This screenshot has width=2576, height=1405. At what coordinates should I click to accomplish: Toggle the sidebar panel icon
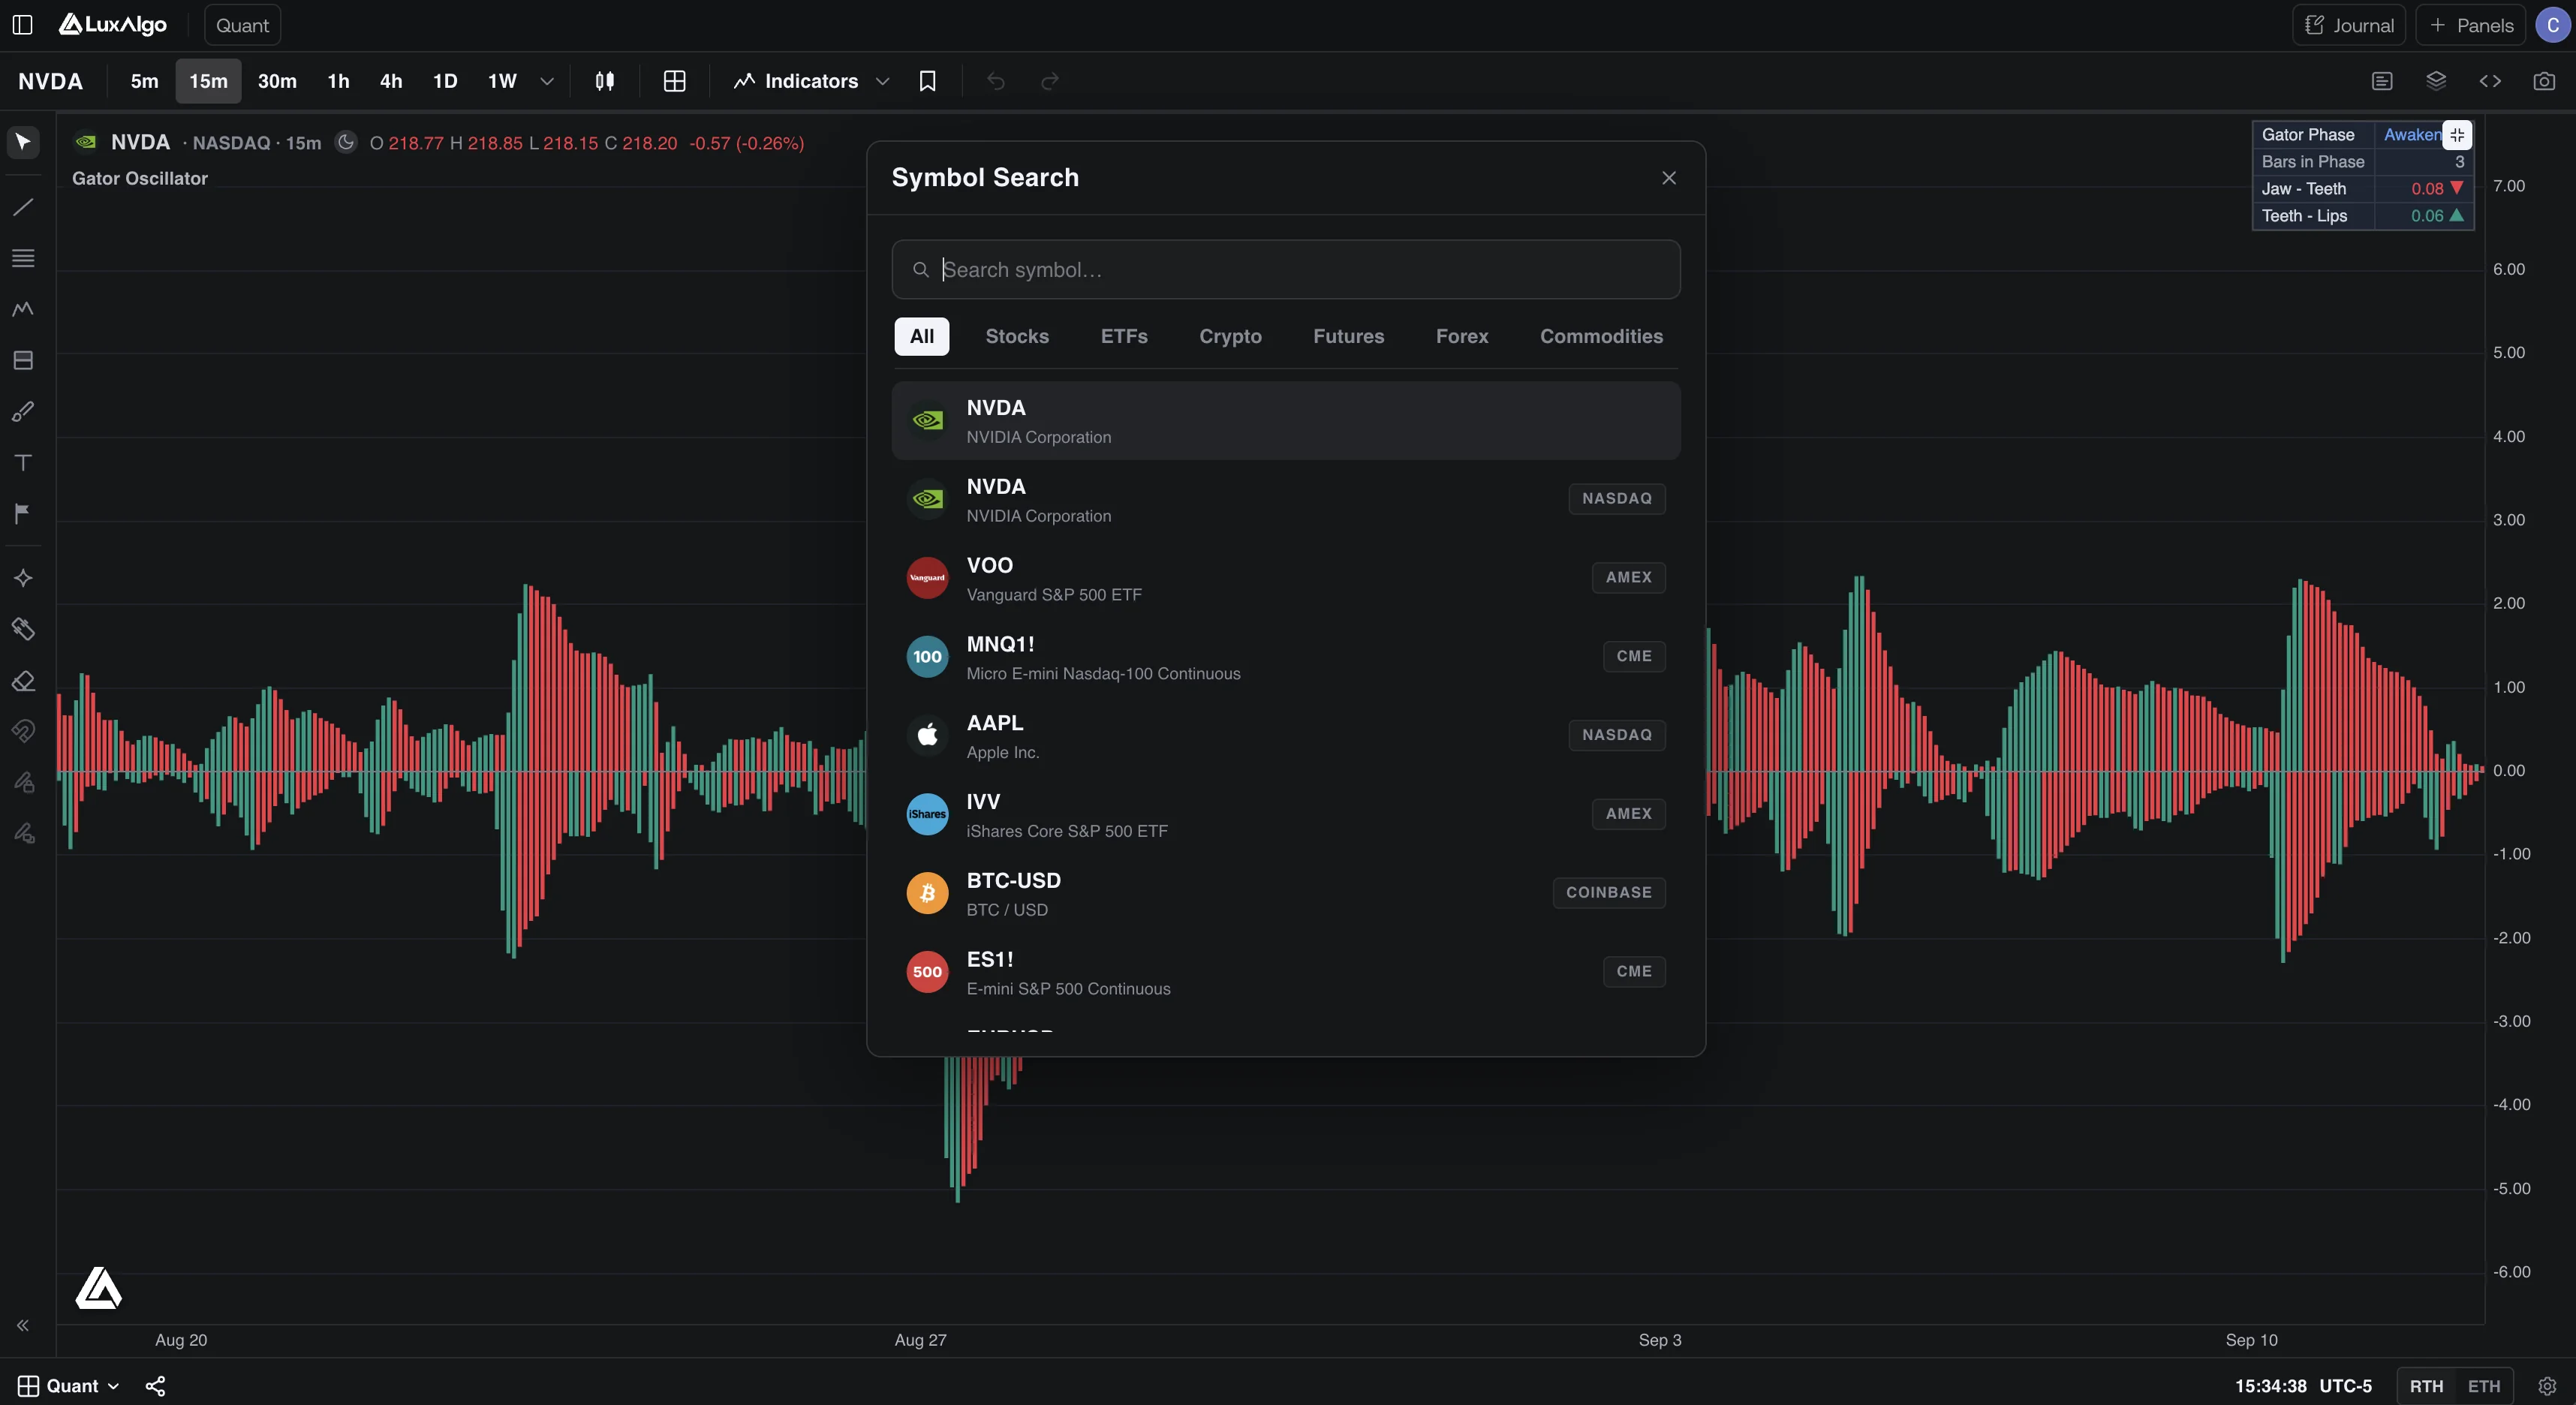point(22,25)
